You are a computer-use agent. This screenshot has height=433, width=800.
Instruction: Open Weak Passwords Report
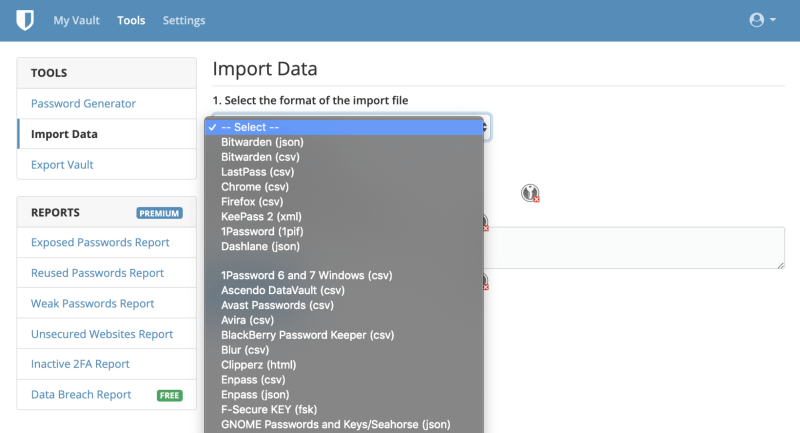(x=93, y=303)
